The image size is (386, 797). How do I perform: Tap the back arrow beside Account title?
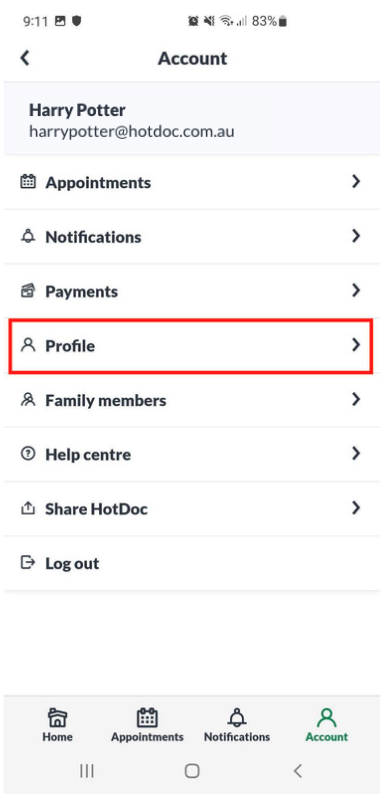[x=25, y=58]
